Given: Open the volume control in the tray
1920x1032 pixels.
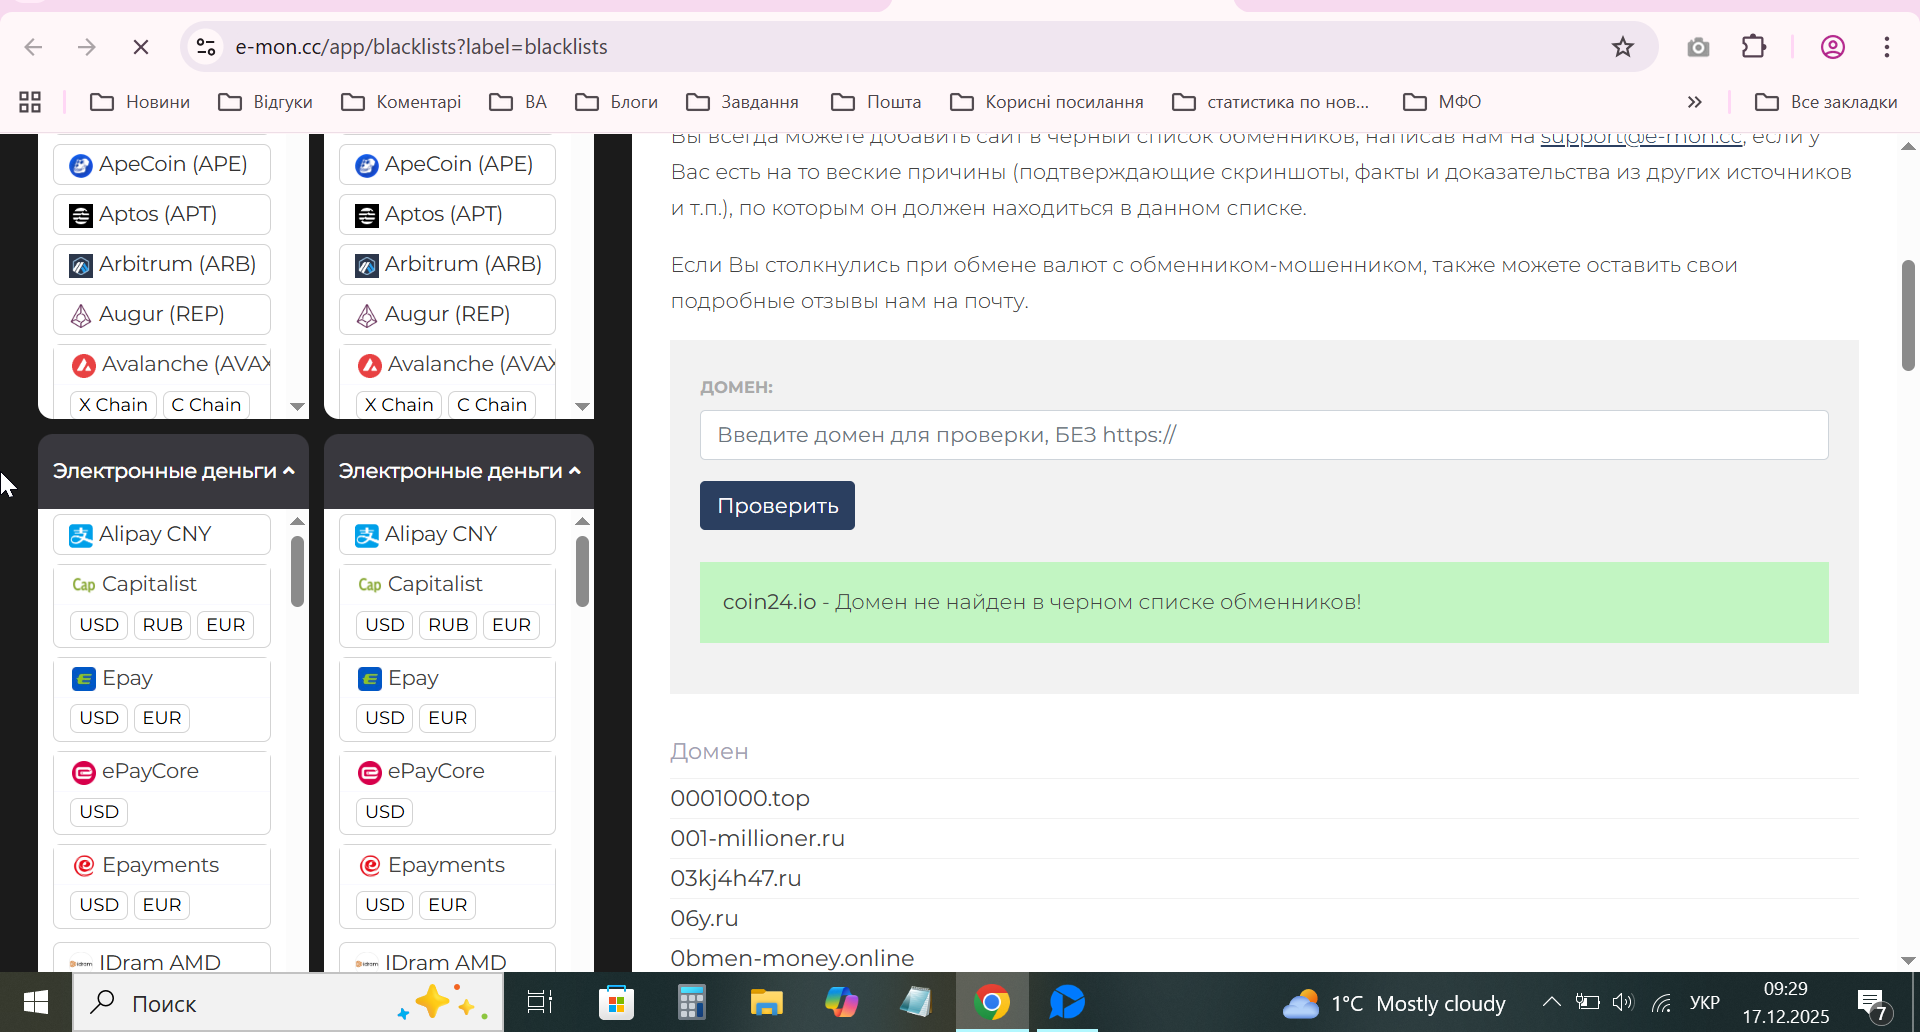Looking at the screenshot, I should (1622, 1002).
